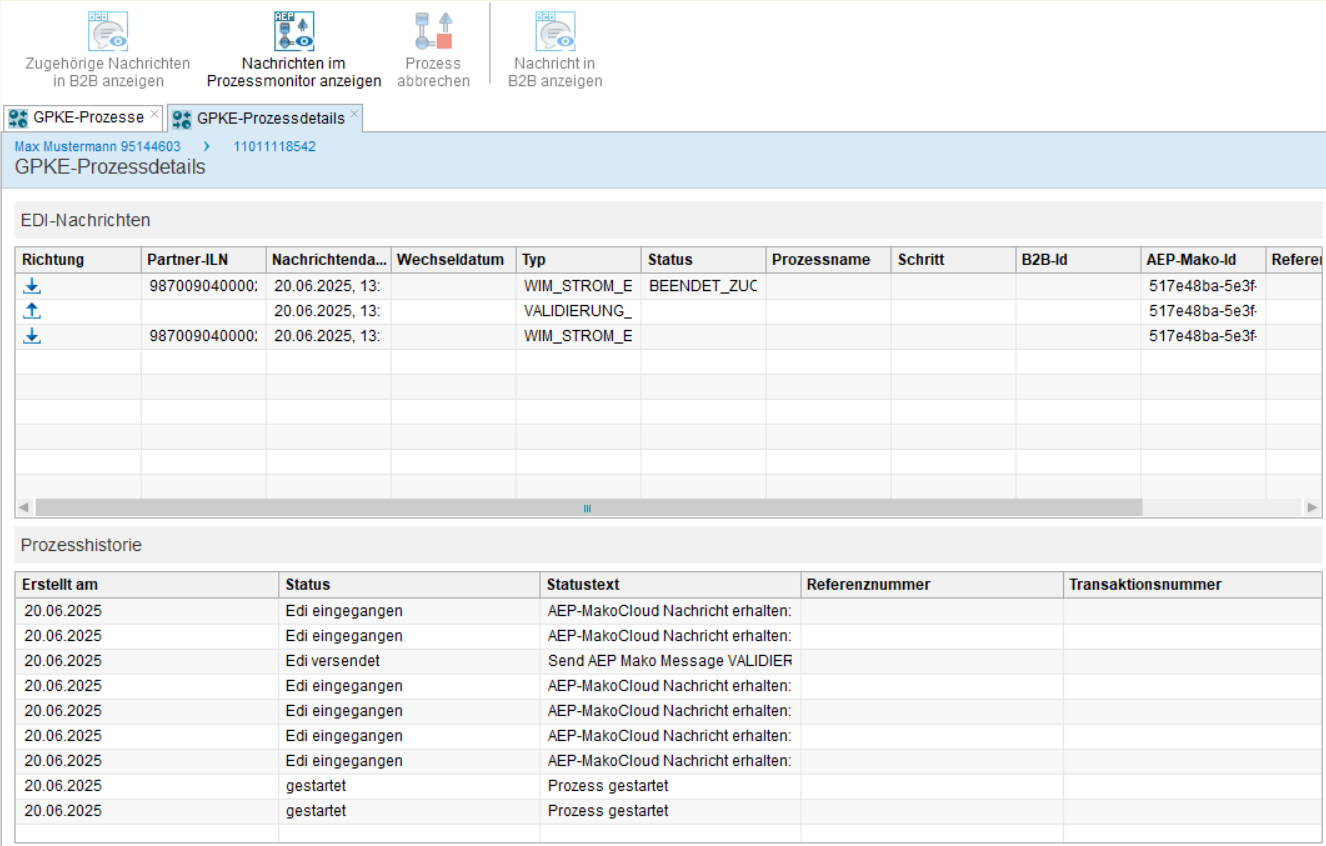The width and height of the screenshot is (1326, 846).
Task: Close the GPKE-Prozesse tab
Action: pos(154,113)
